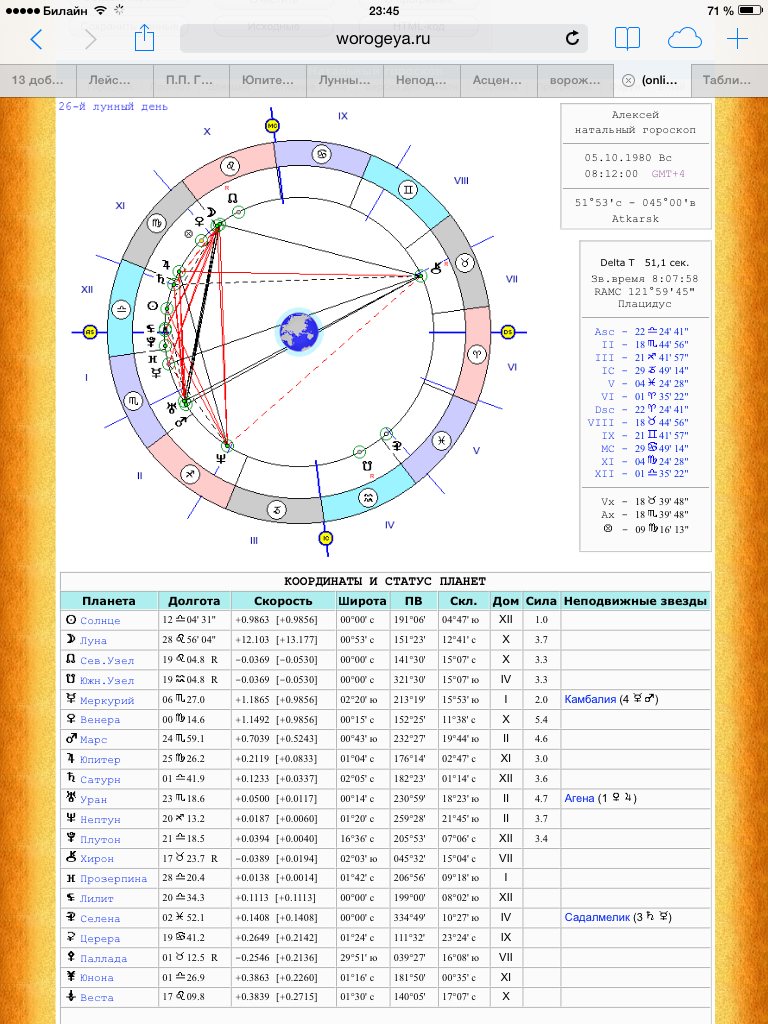The width and height of the screenshot is (768, 1024).
Task: Open the Хирон link
Action: click(97, 859)
